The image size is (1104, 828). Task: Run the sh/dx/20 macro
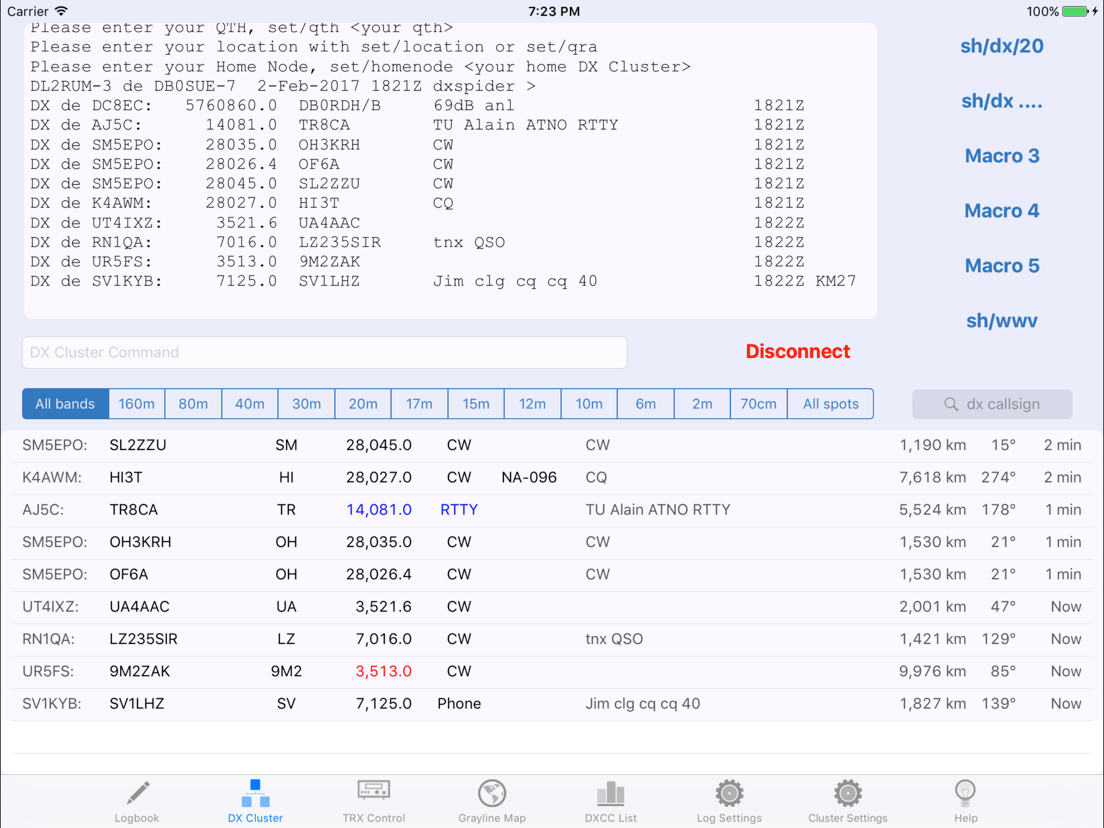pos(1002,46)
